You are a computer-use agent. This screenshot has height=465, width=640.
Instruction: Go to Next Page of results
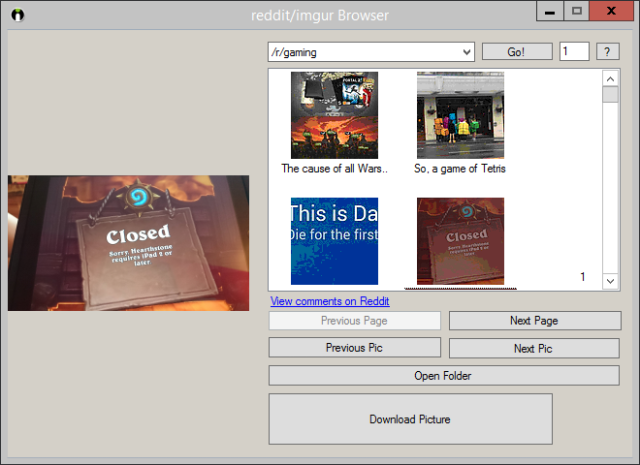click(534, 321)
